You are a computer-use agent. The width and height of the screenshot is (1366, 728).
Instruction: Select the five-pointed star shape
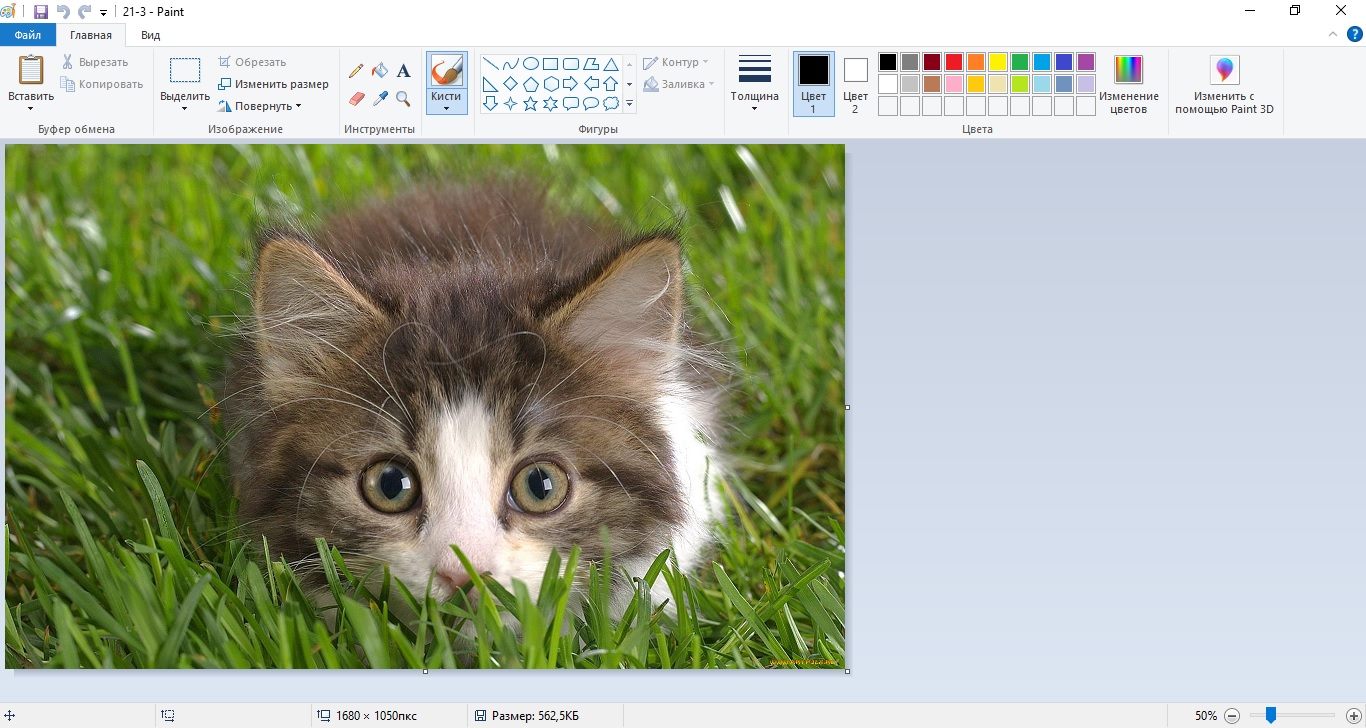(530, 103)
